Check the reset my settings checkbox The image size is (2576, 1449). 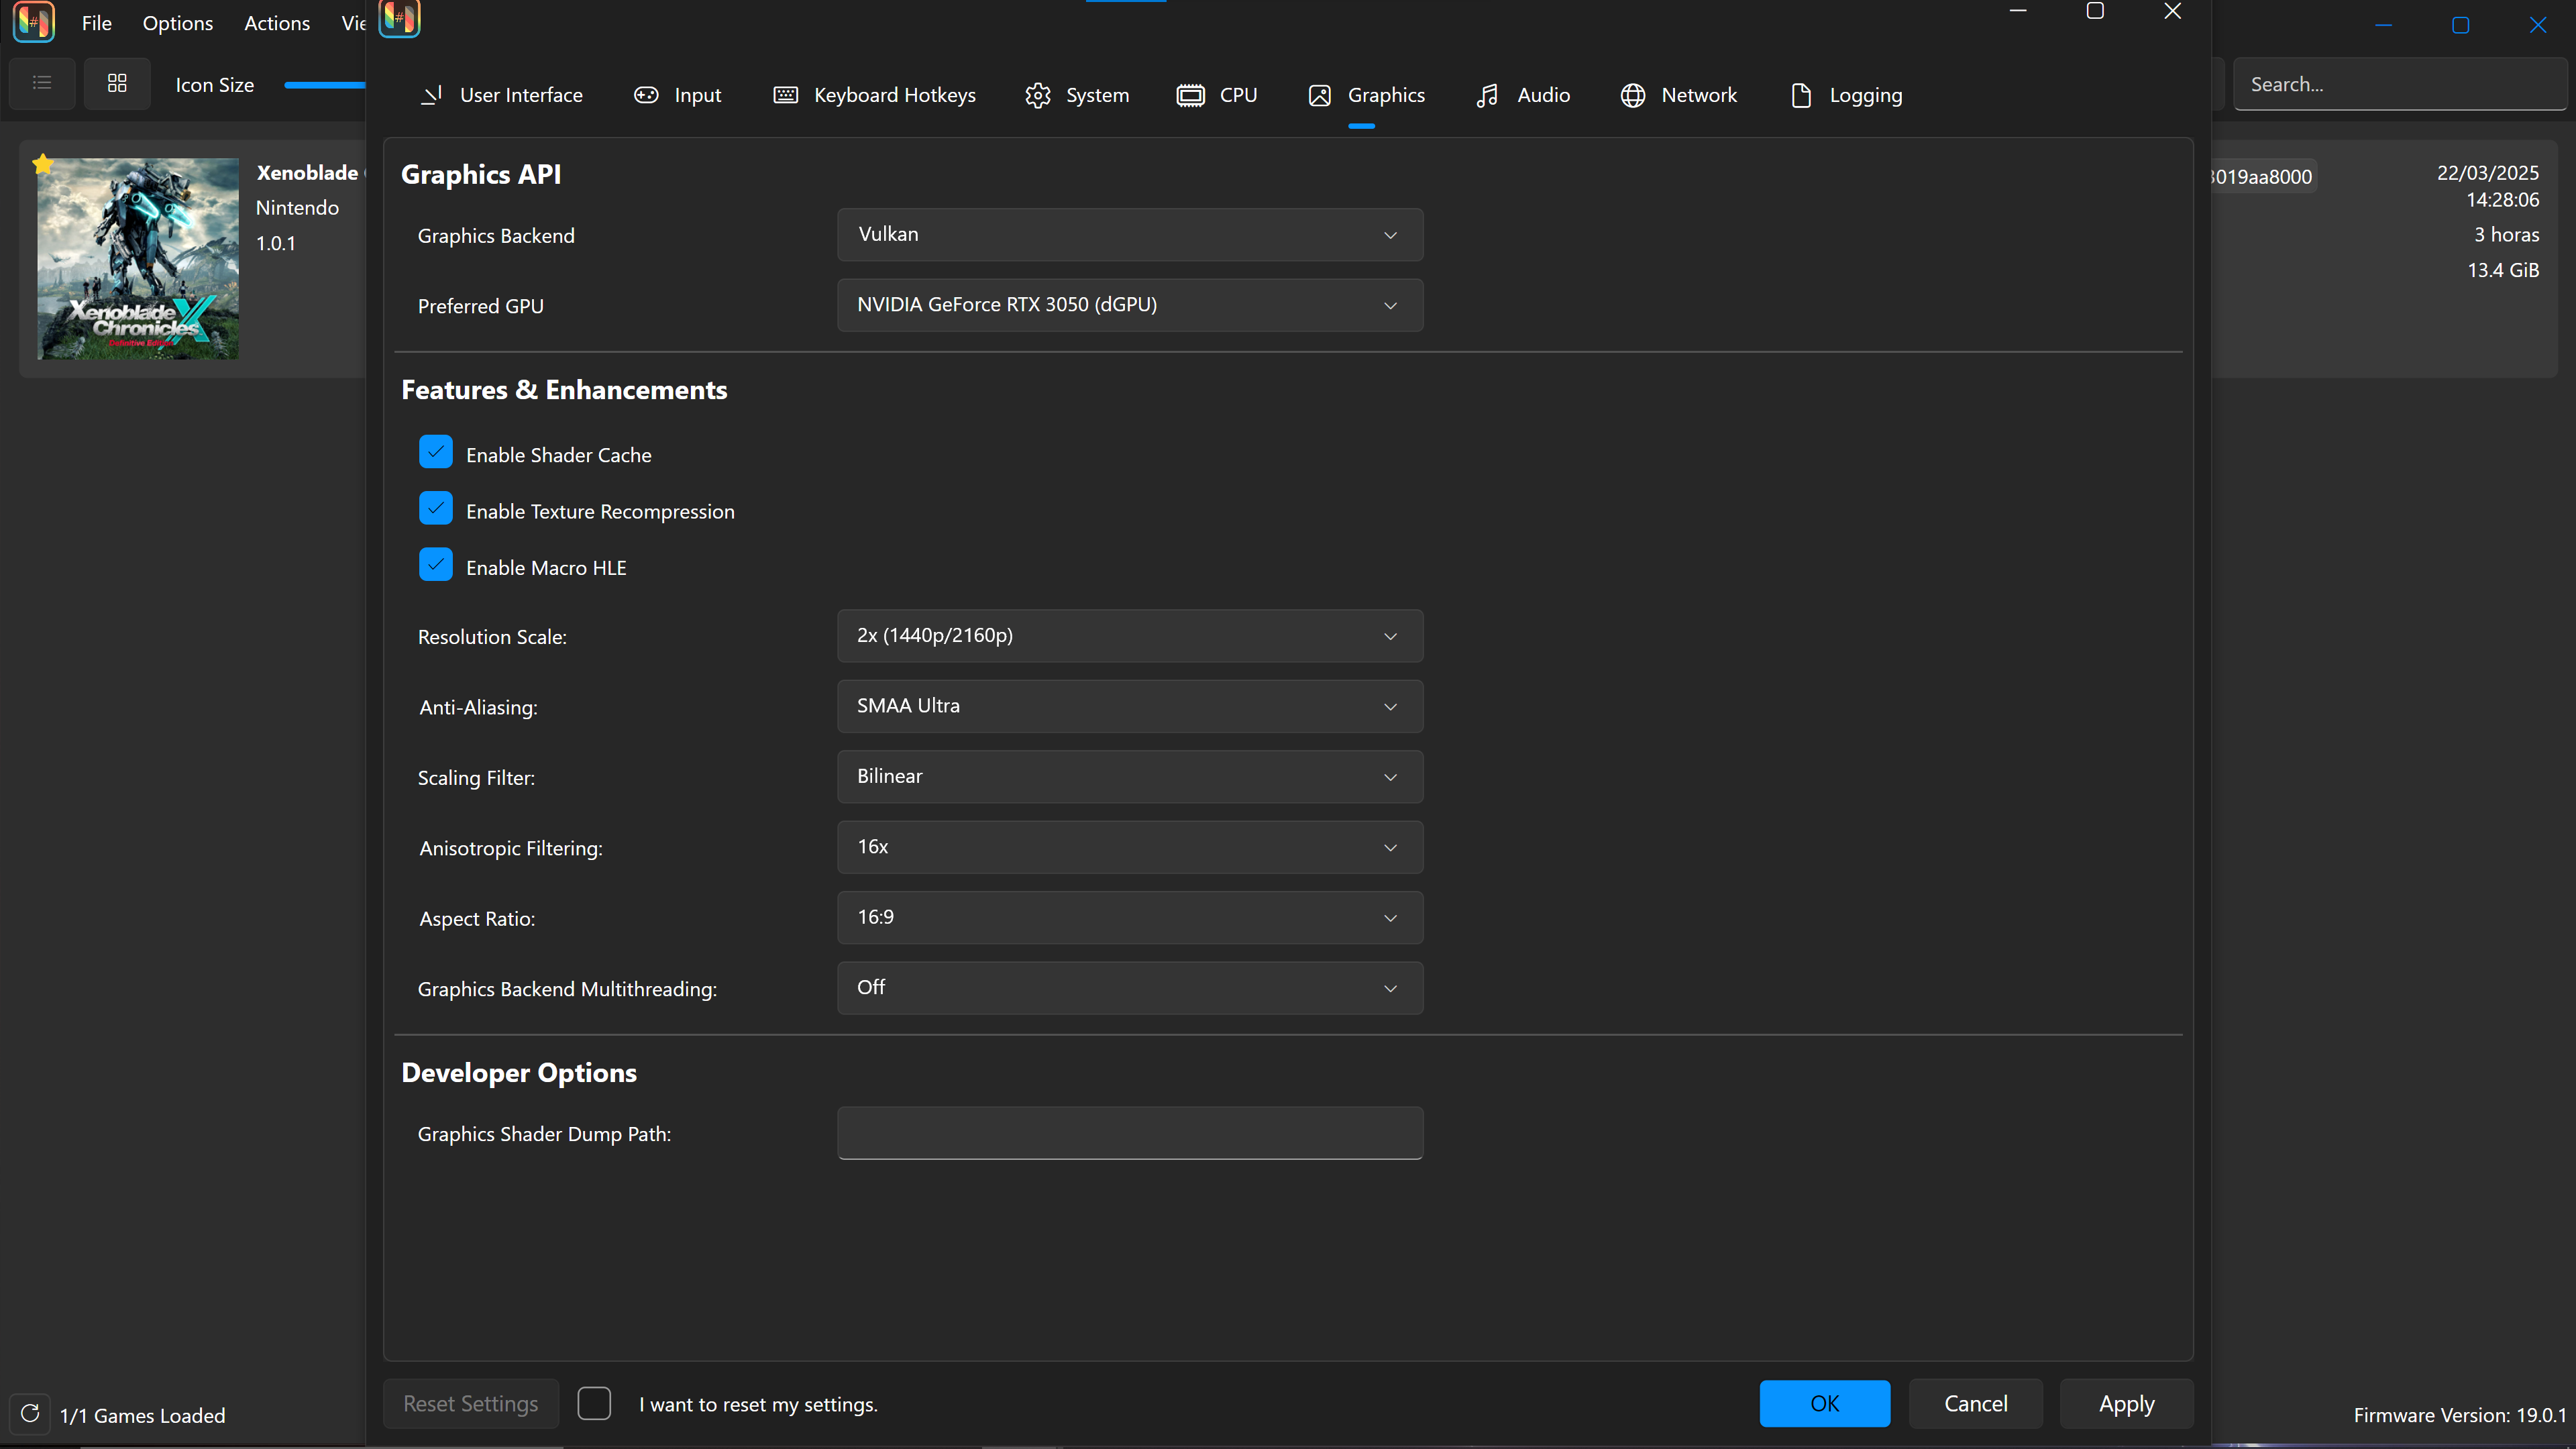(x=594, y=1403)
